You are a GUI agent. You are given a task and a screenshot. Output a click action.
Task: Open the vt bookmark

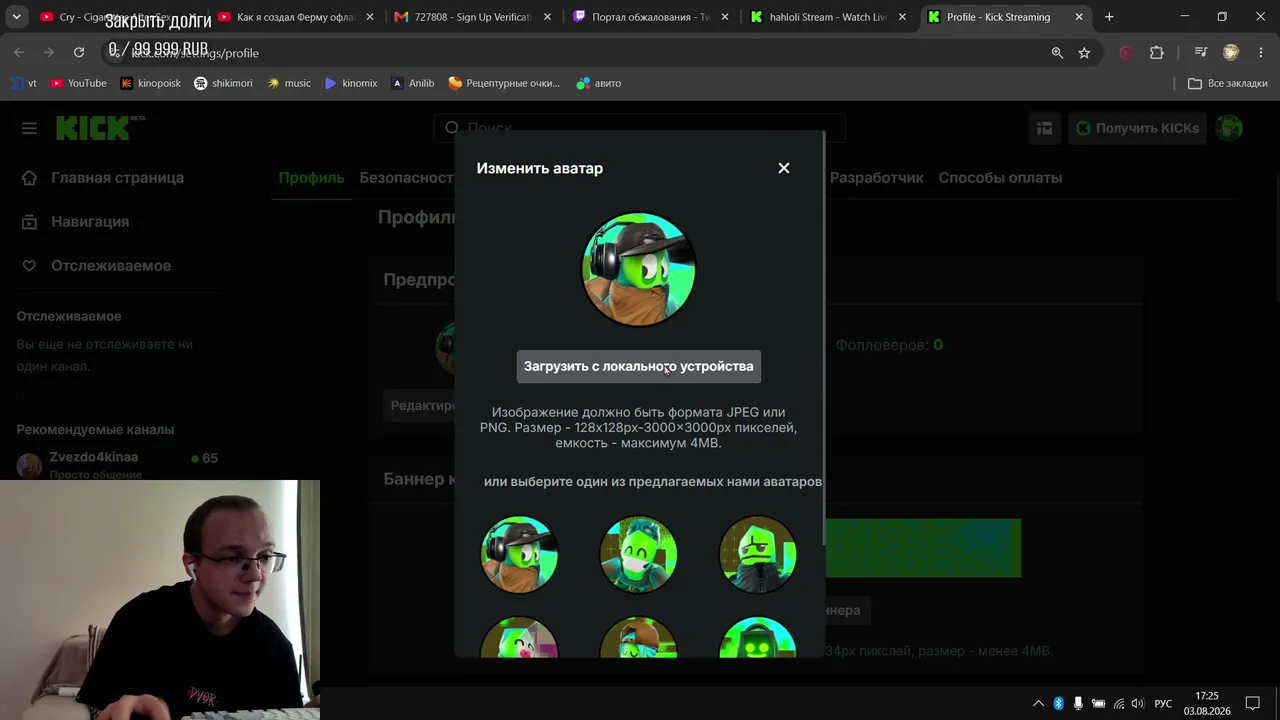23,83
